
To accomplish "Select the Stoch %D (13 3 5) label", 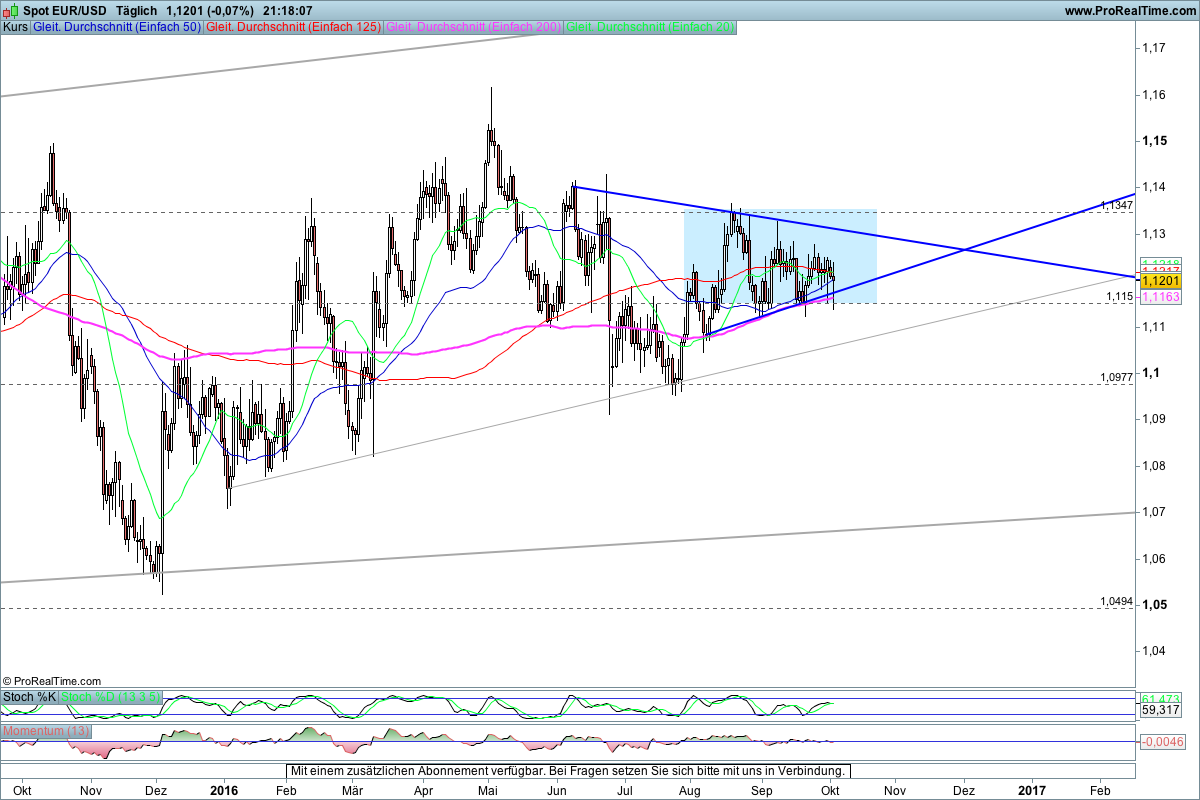I will point(110,697).
